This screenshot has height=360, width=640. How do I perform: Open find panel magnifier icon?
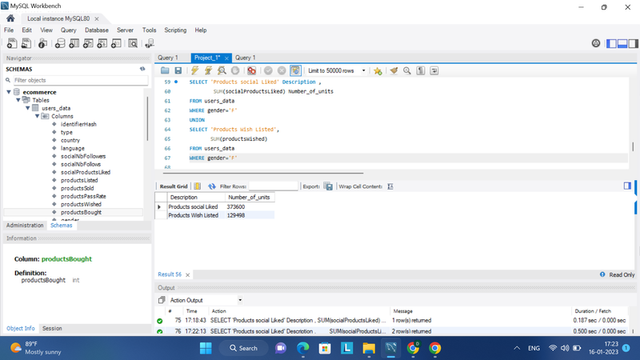(x=407, y=71)
